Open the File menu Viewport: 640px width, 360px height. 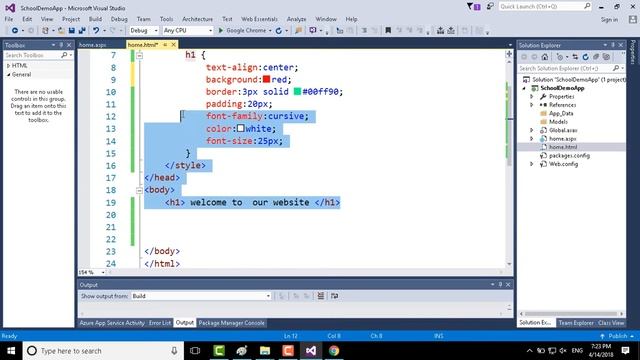9,19
